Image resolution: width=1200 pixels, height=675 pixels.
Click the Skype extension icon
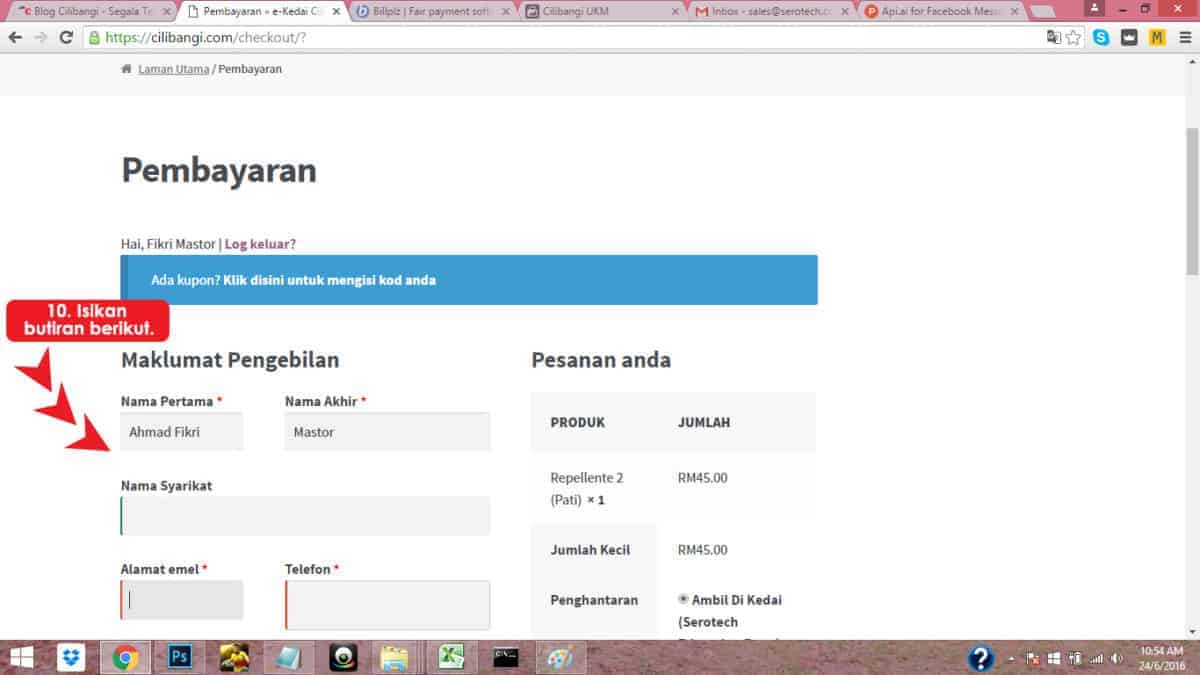point(1101,37)
